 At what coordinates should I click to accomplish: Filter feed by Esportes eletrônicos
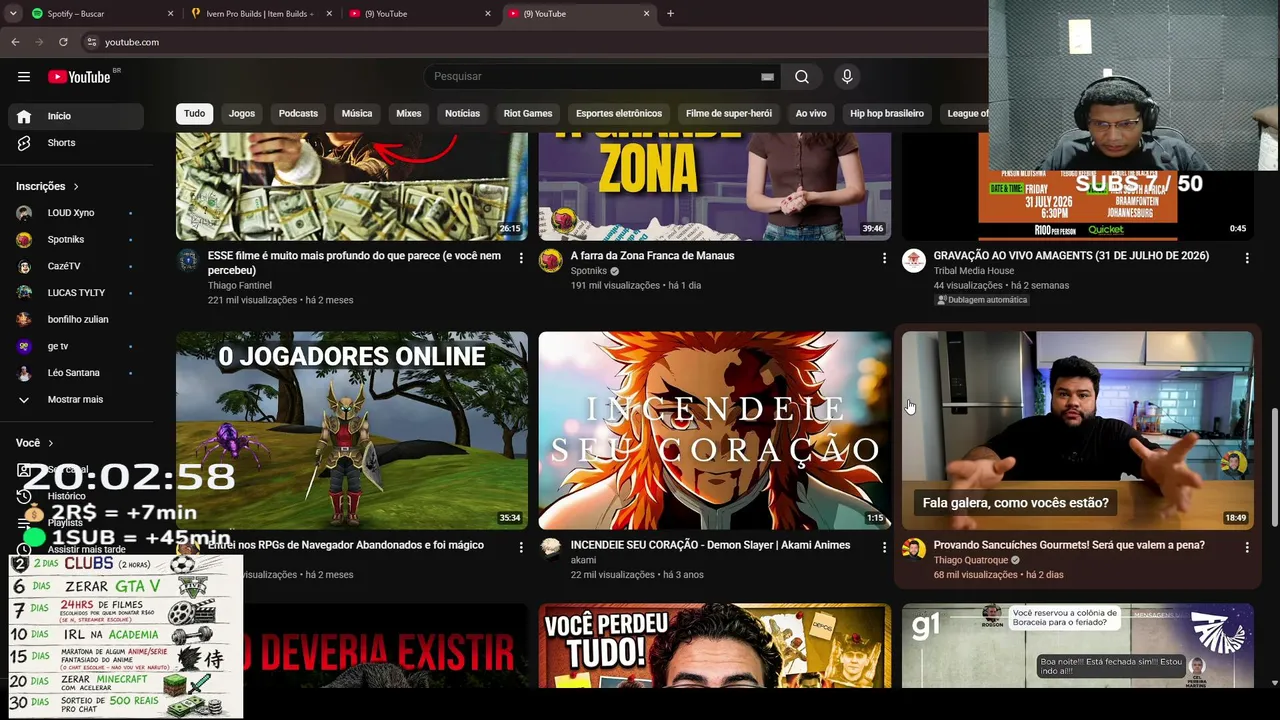(619, 114)
